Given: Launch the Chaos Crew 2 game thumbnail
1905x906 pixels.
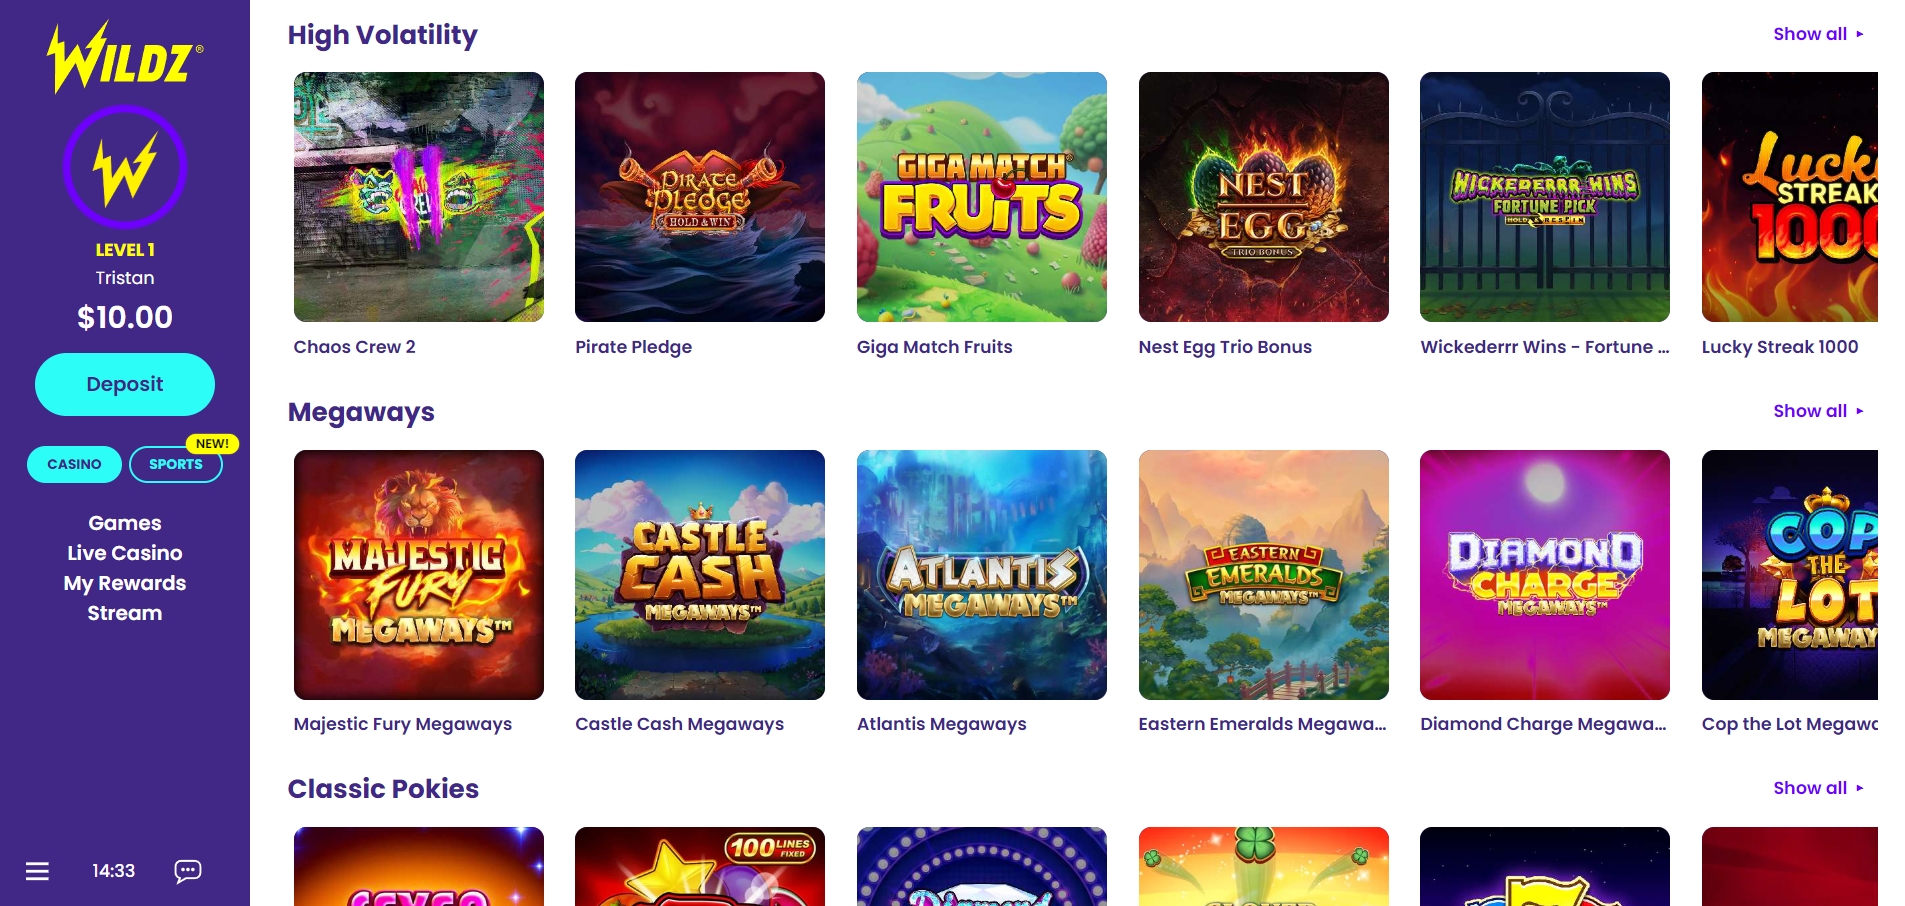Looking at the screenshot, I should (x=419, y=197).
